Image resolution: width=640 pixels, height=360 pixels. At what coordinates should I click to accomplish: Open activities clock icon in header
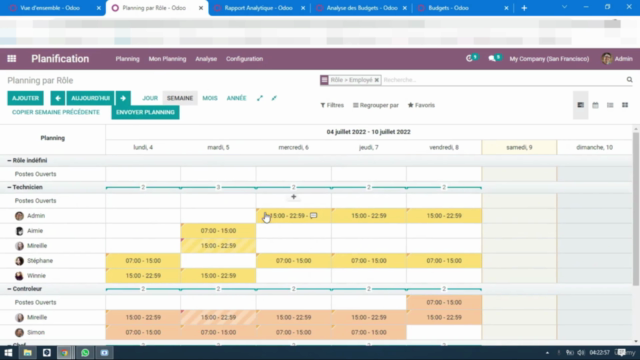pyautogui.click(x=469, y=59)
